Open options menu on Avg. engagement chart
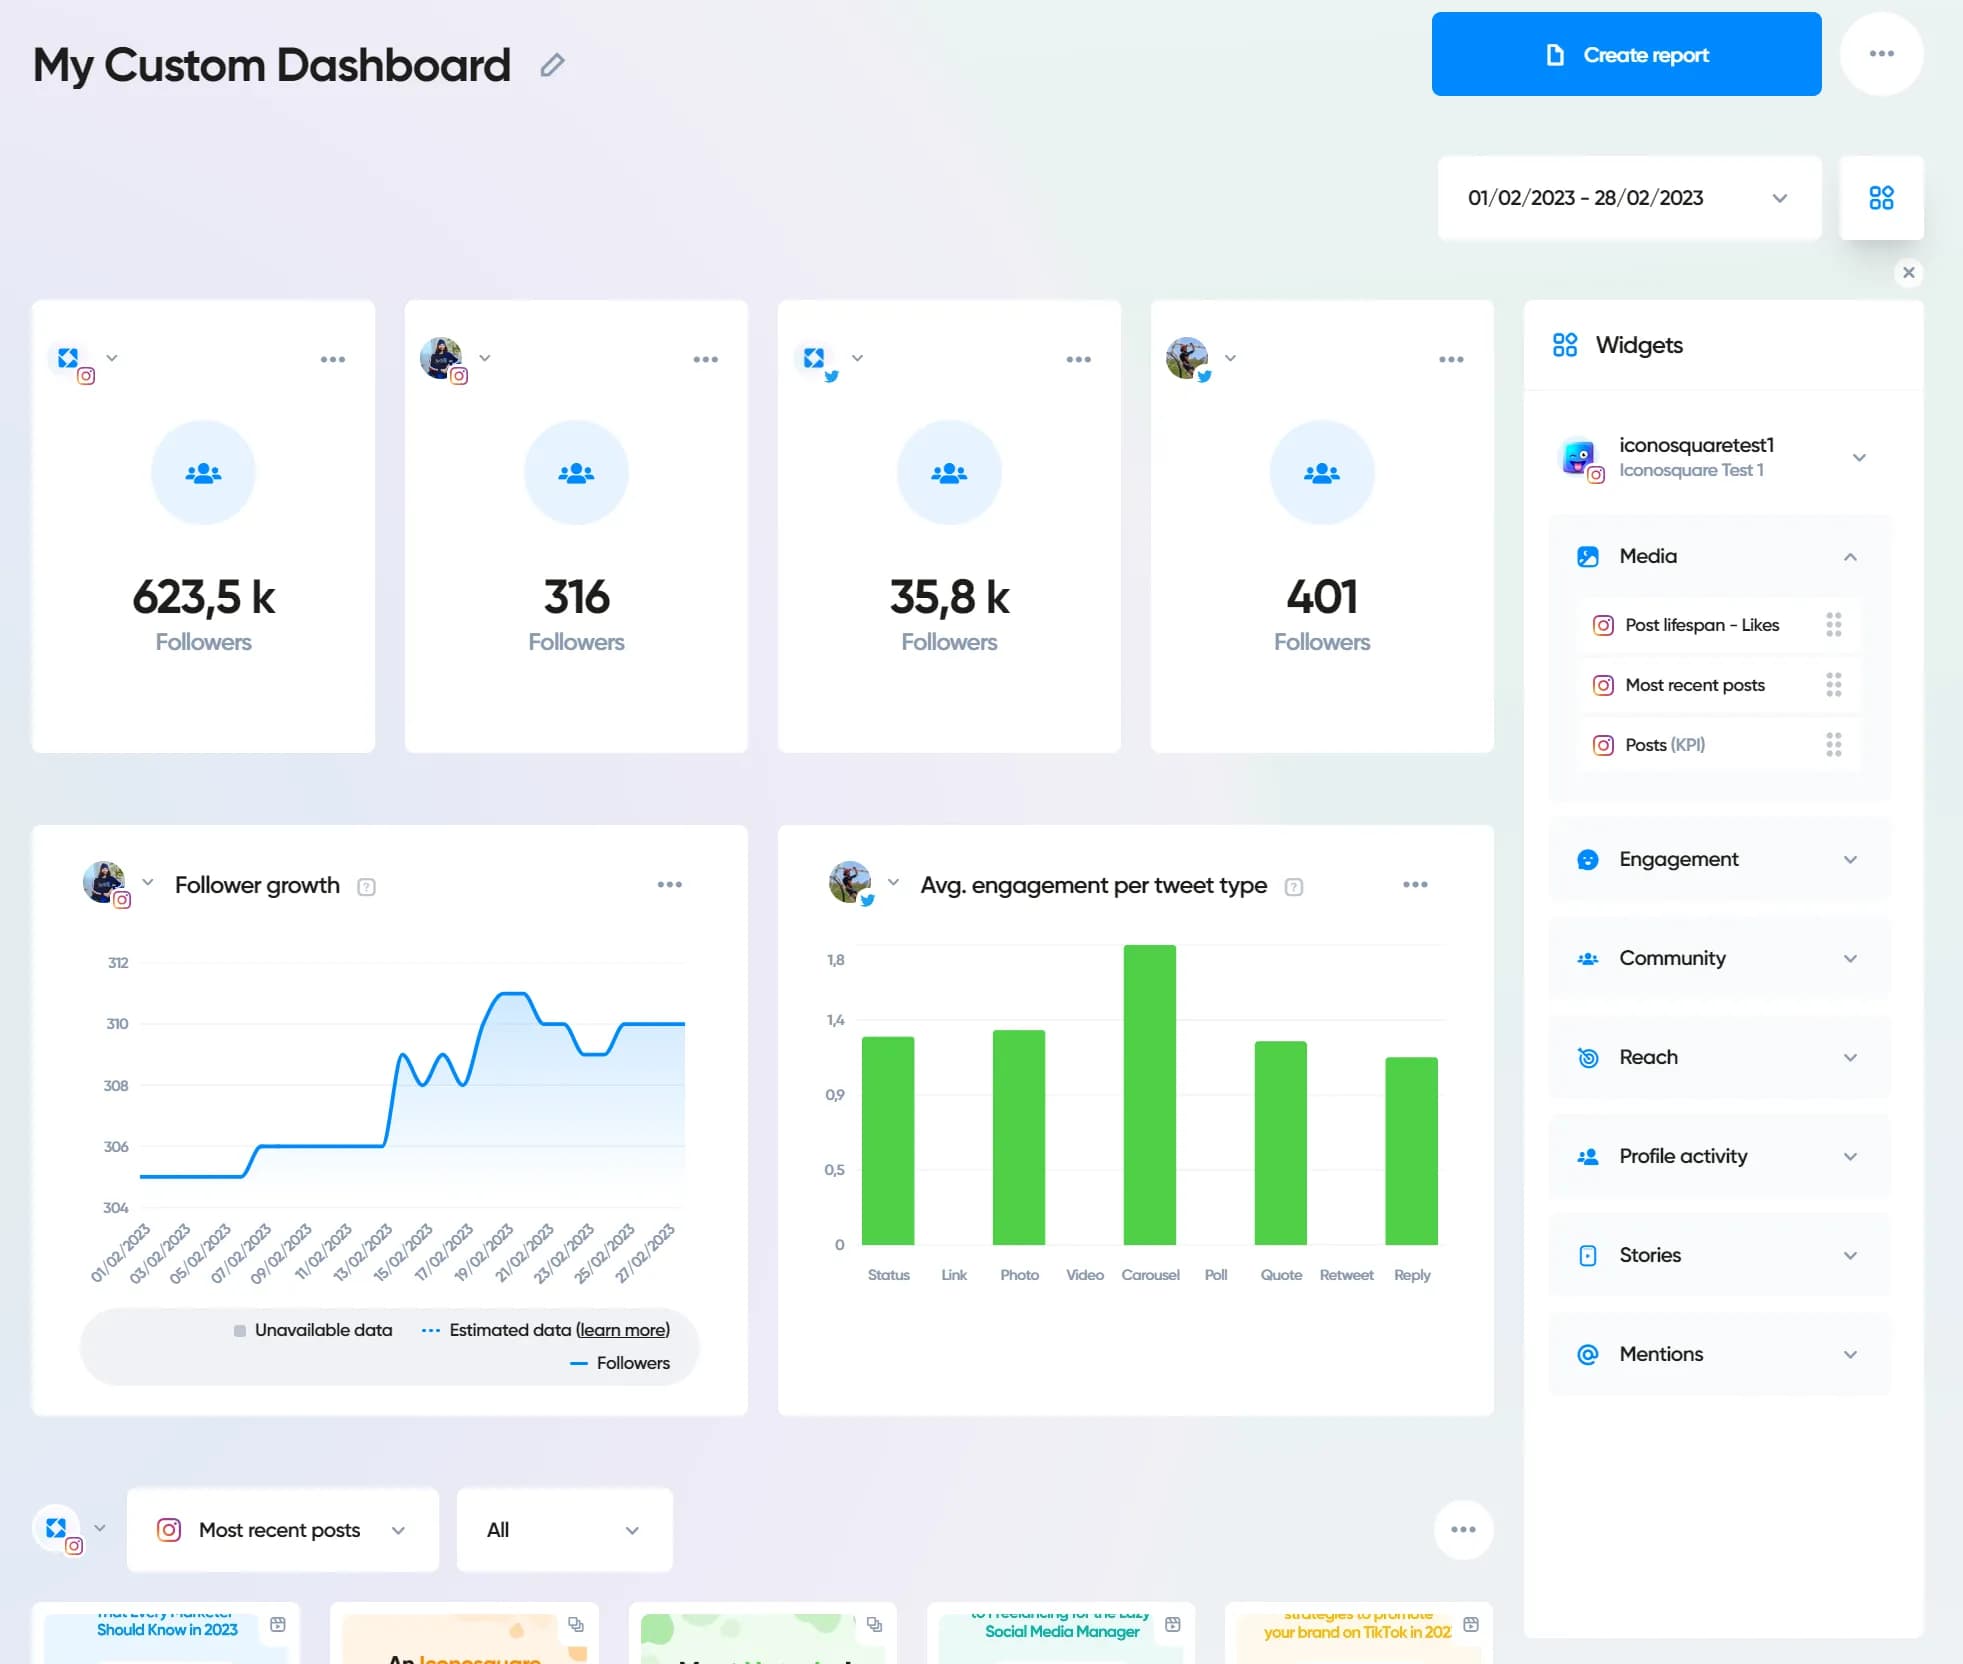The width and height of the screenshot is (1963, 1664). [1414, 885]
